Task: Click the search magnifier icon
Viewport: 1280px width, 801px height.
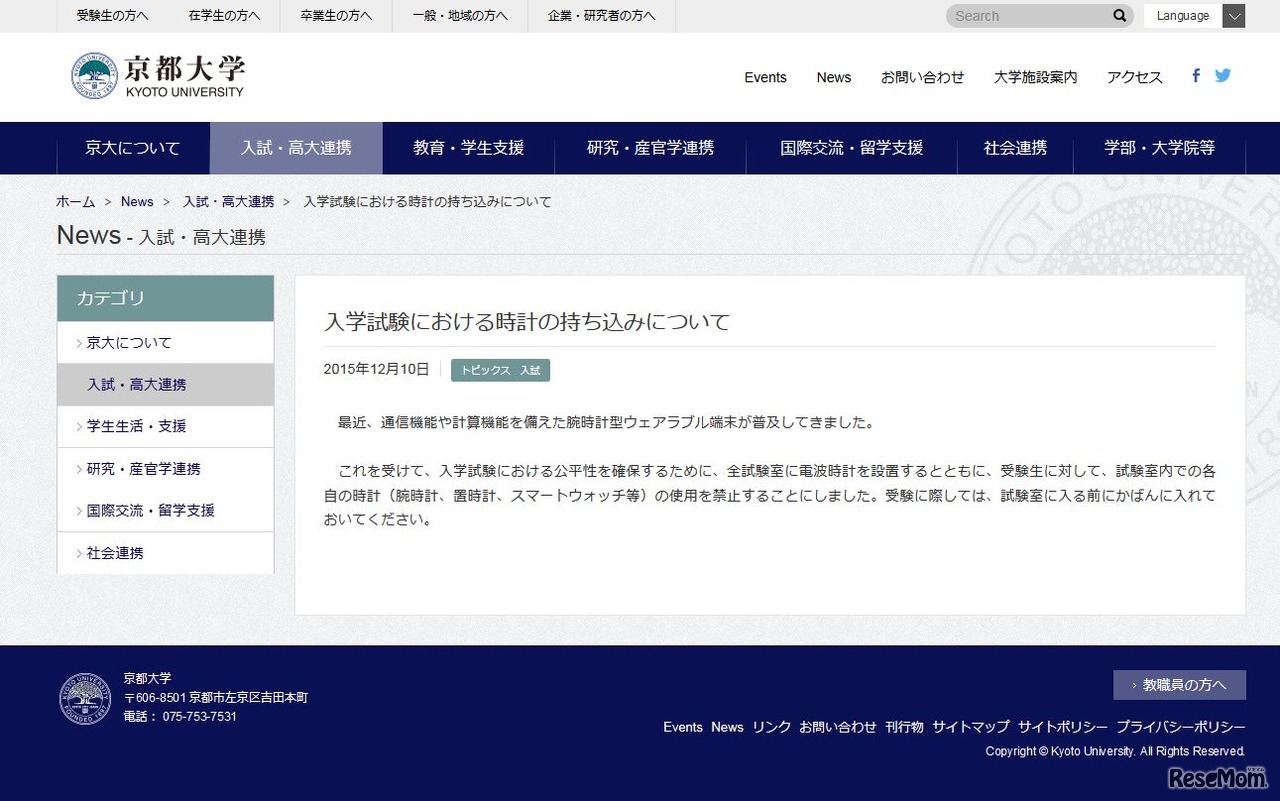Action: tap(1119, 16)
